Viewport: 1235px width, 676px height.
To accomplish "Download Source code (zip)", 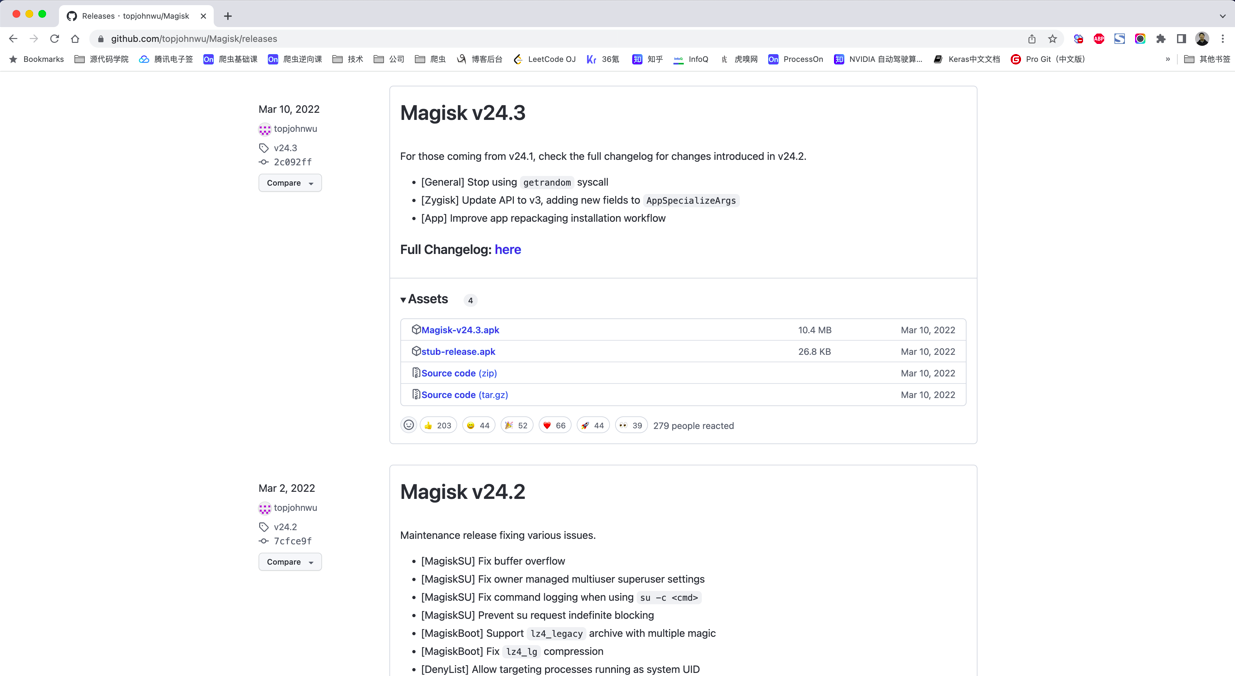I will click(x=459, y=373).
